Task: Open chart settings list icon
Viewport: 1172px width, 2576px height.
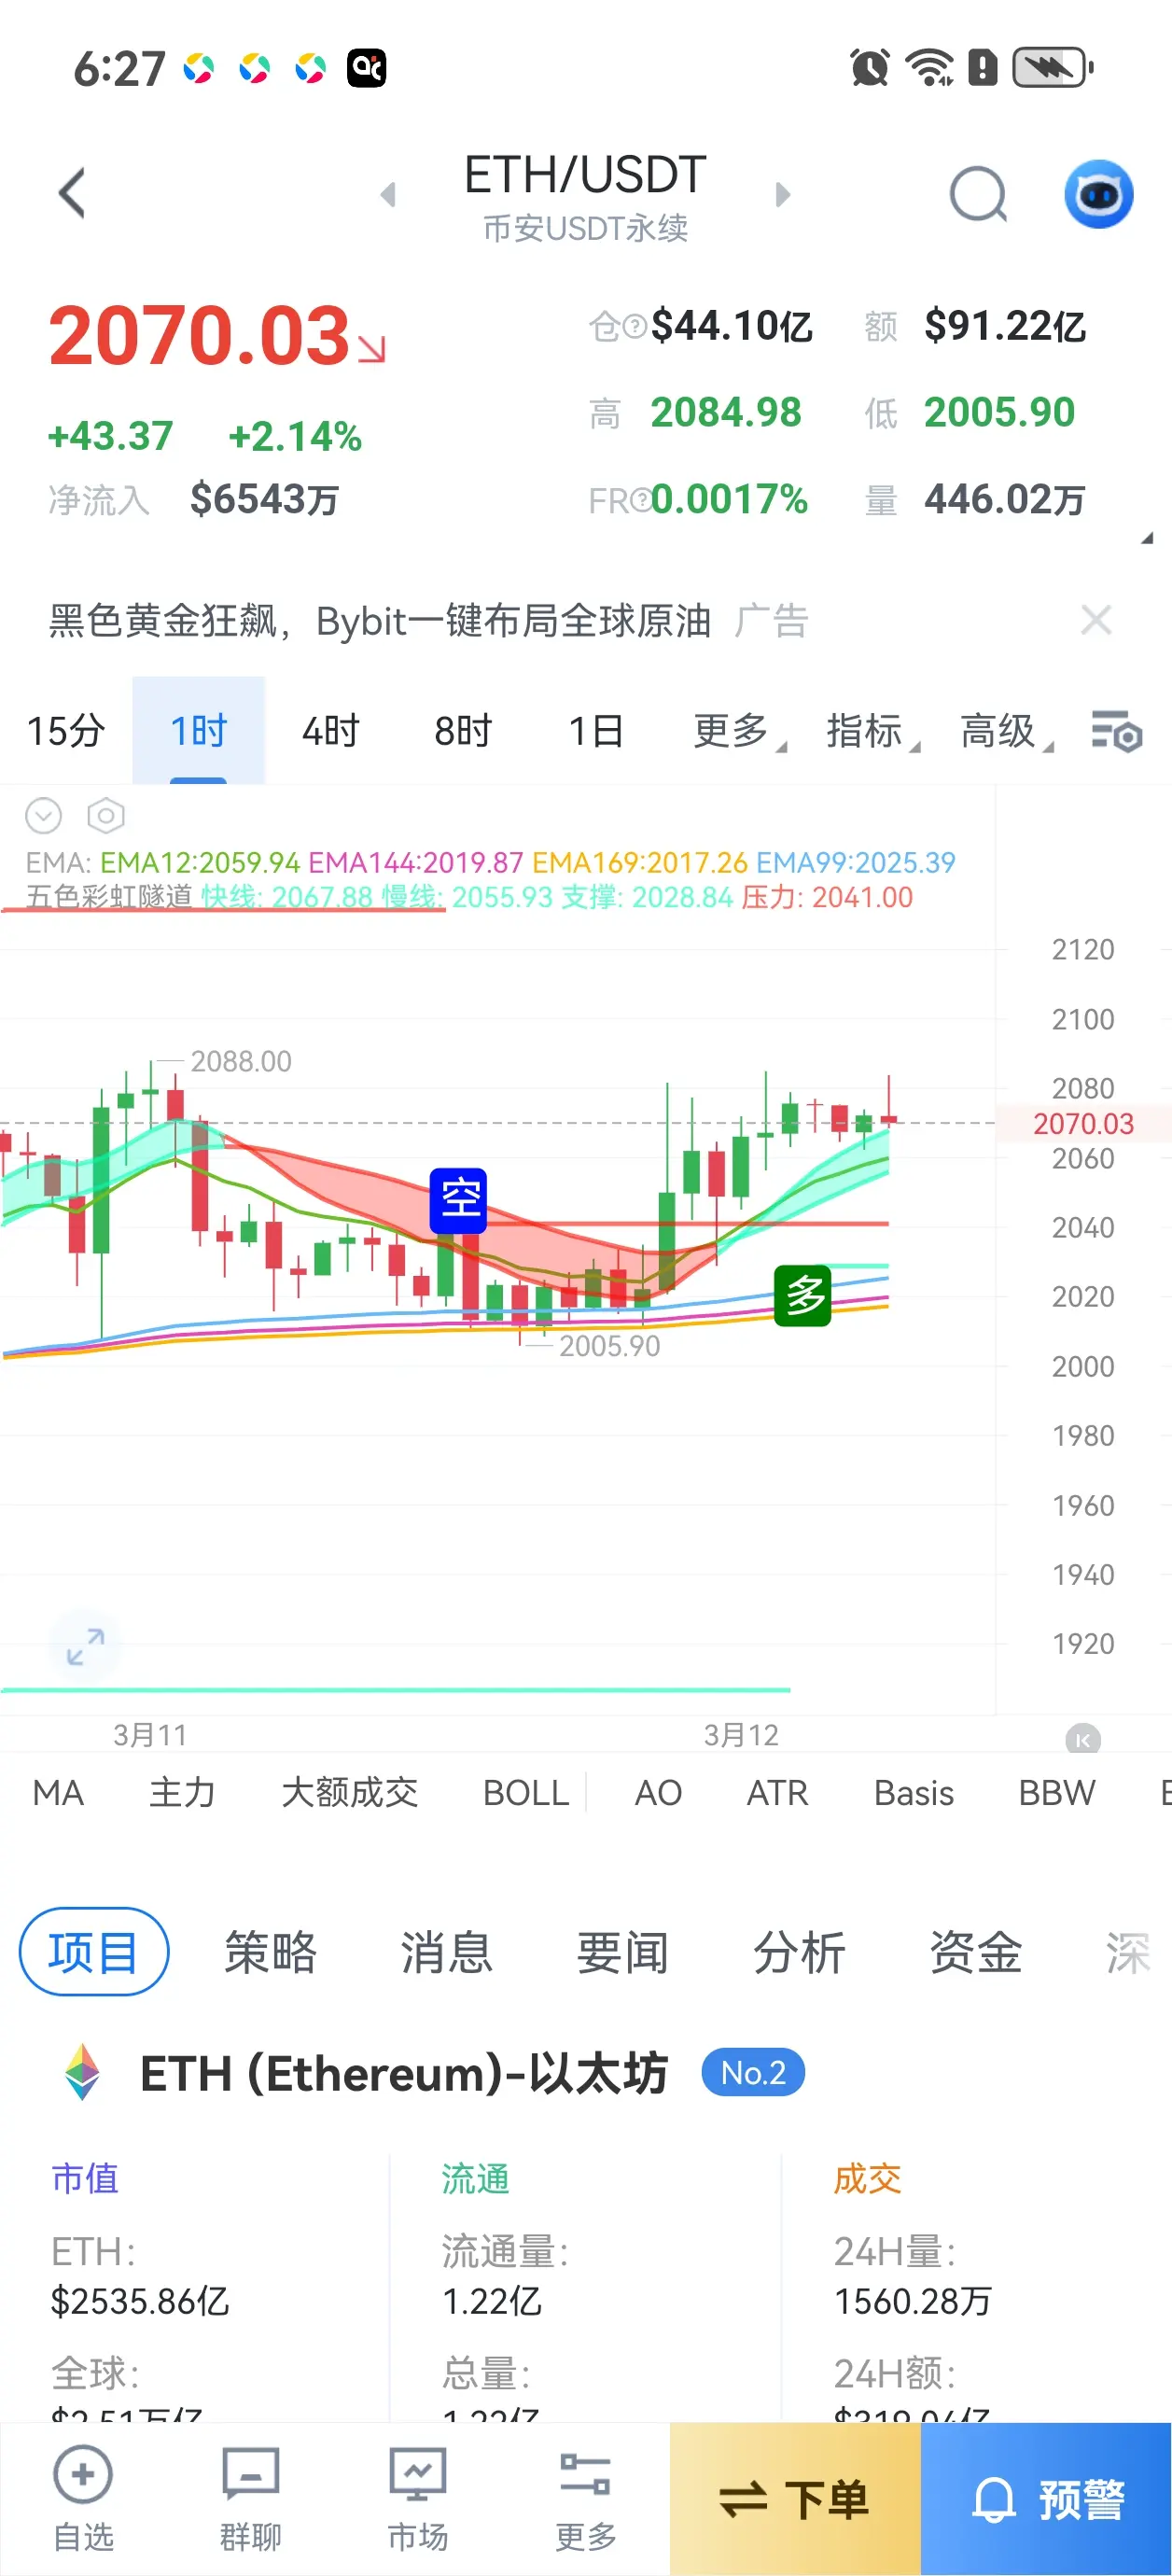Action: (x=1116, y=731)
